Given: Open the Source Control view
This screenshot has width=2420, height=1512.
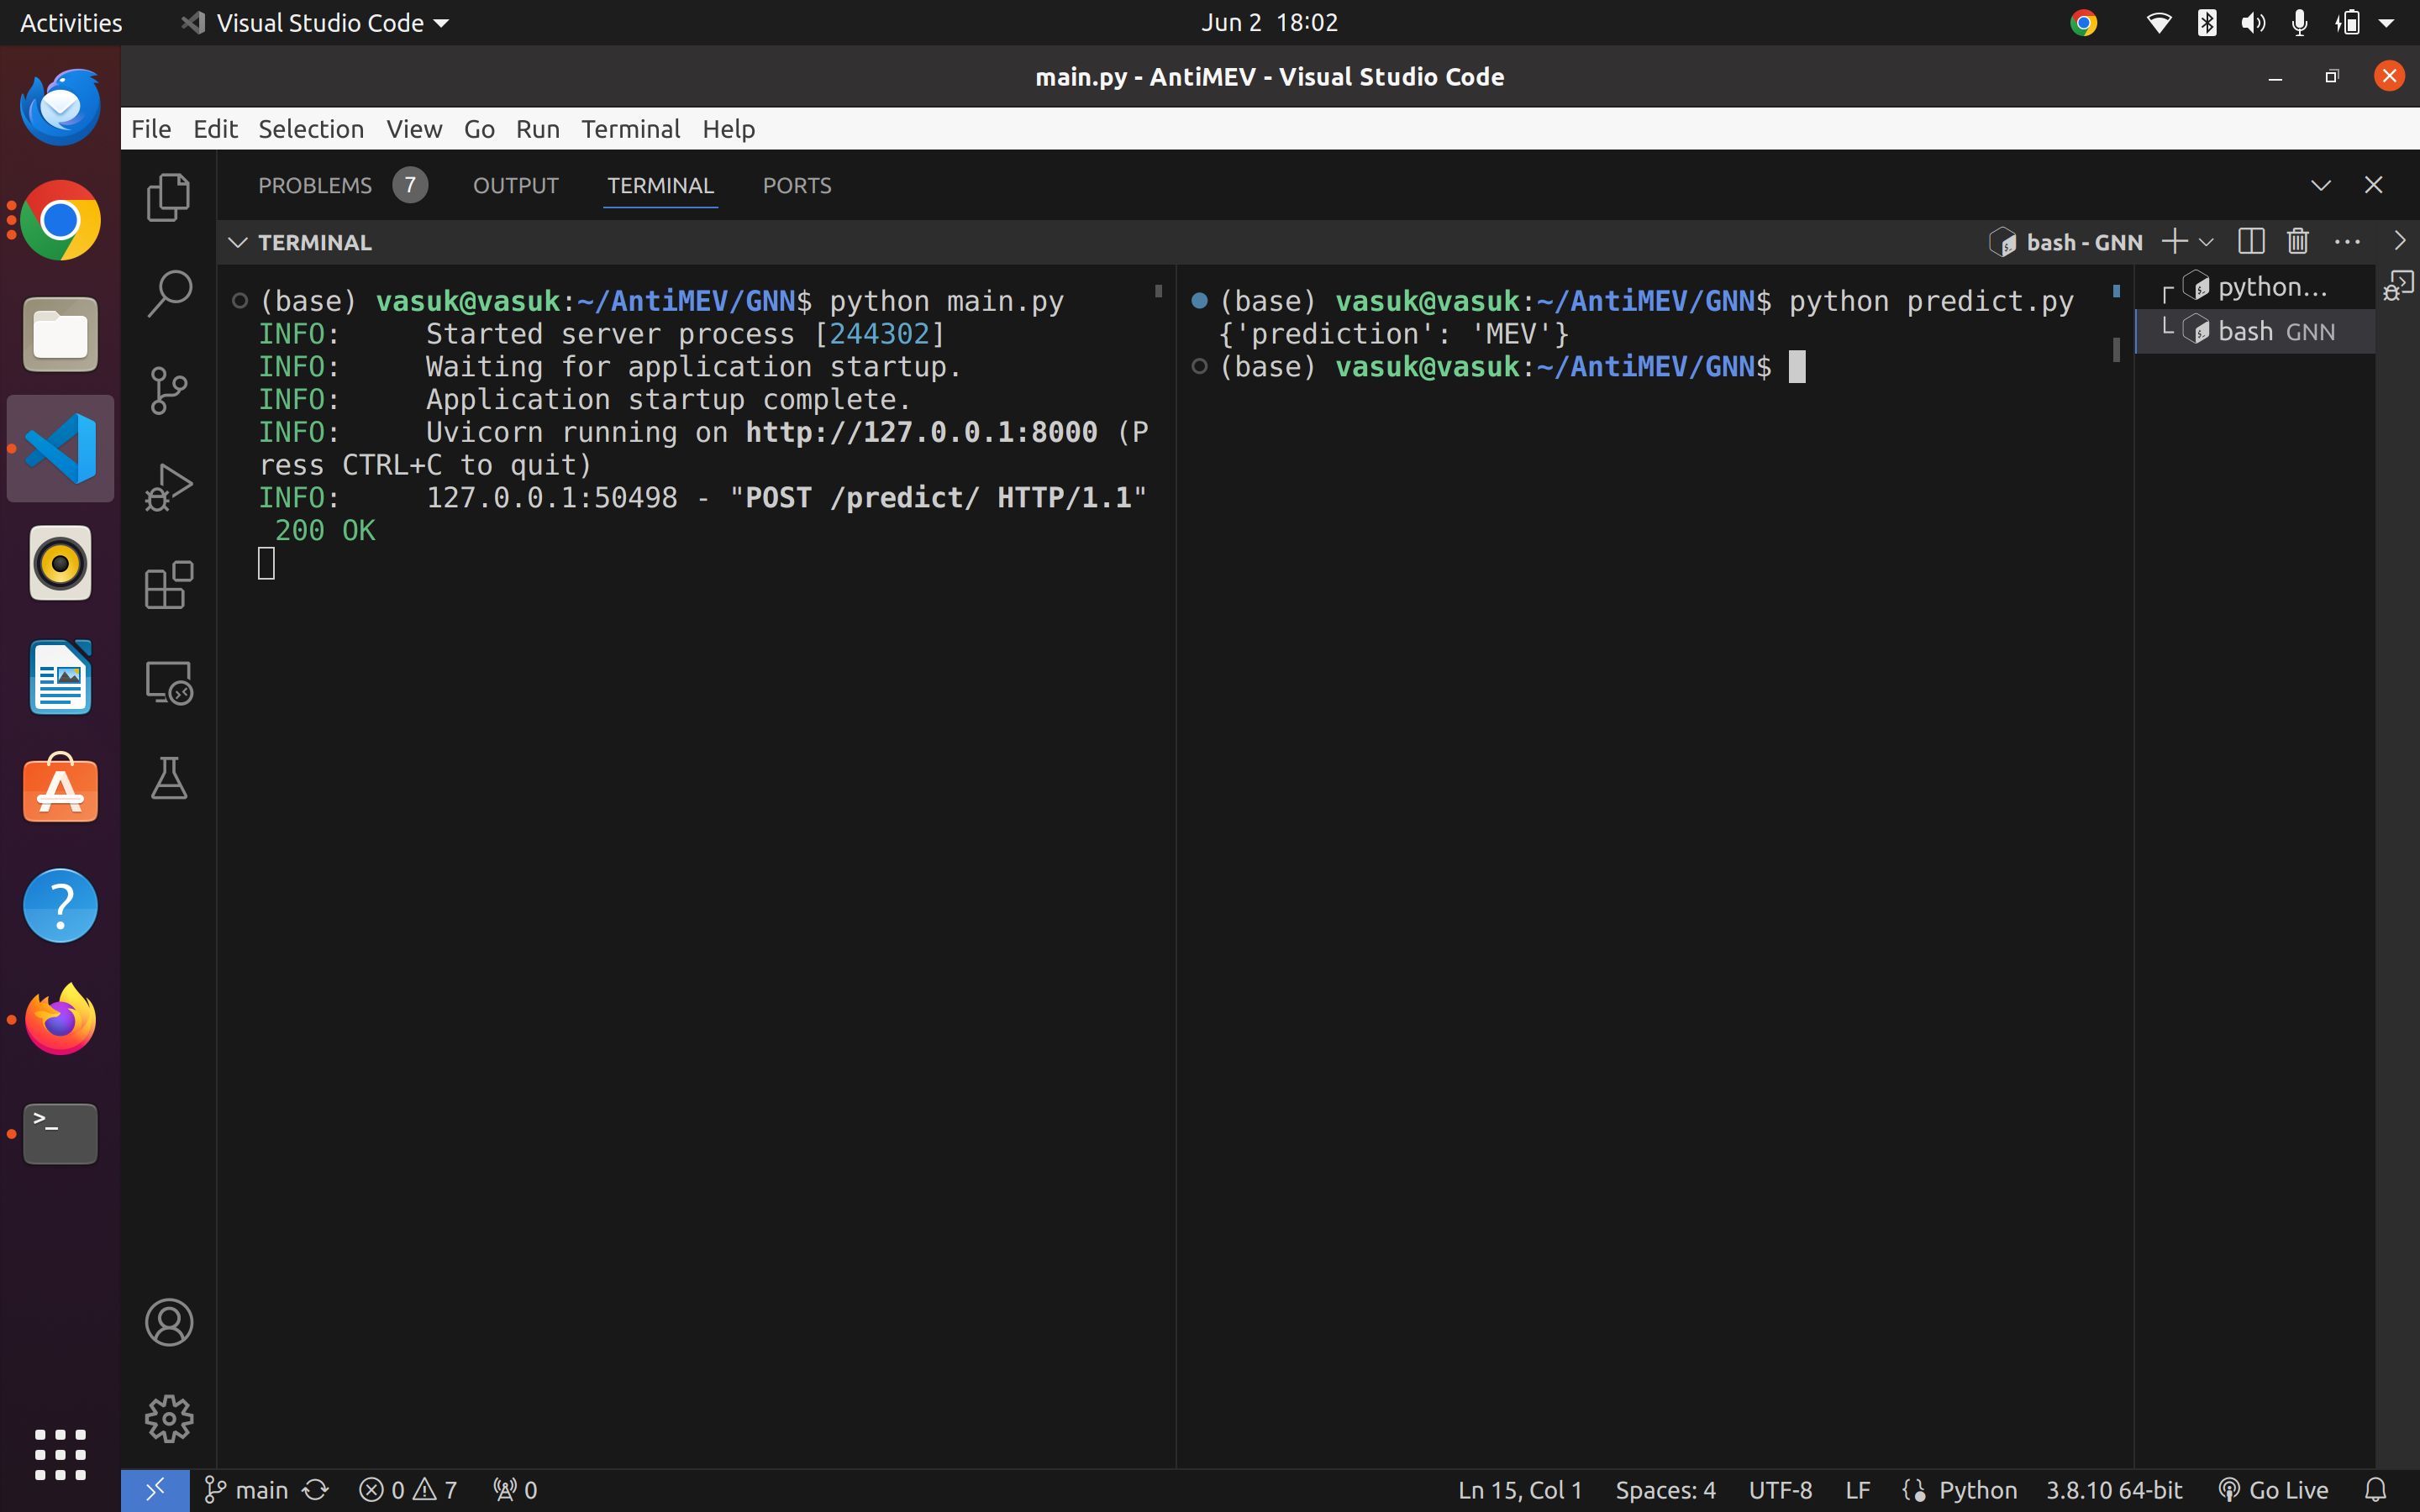Looking at the screenshot, I should point(168,390).
